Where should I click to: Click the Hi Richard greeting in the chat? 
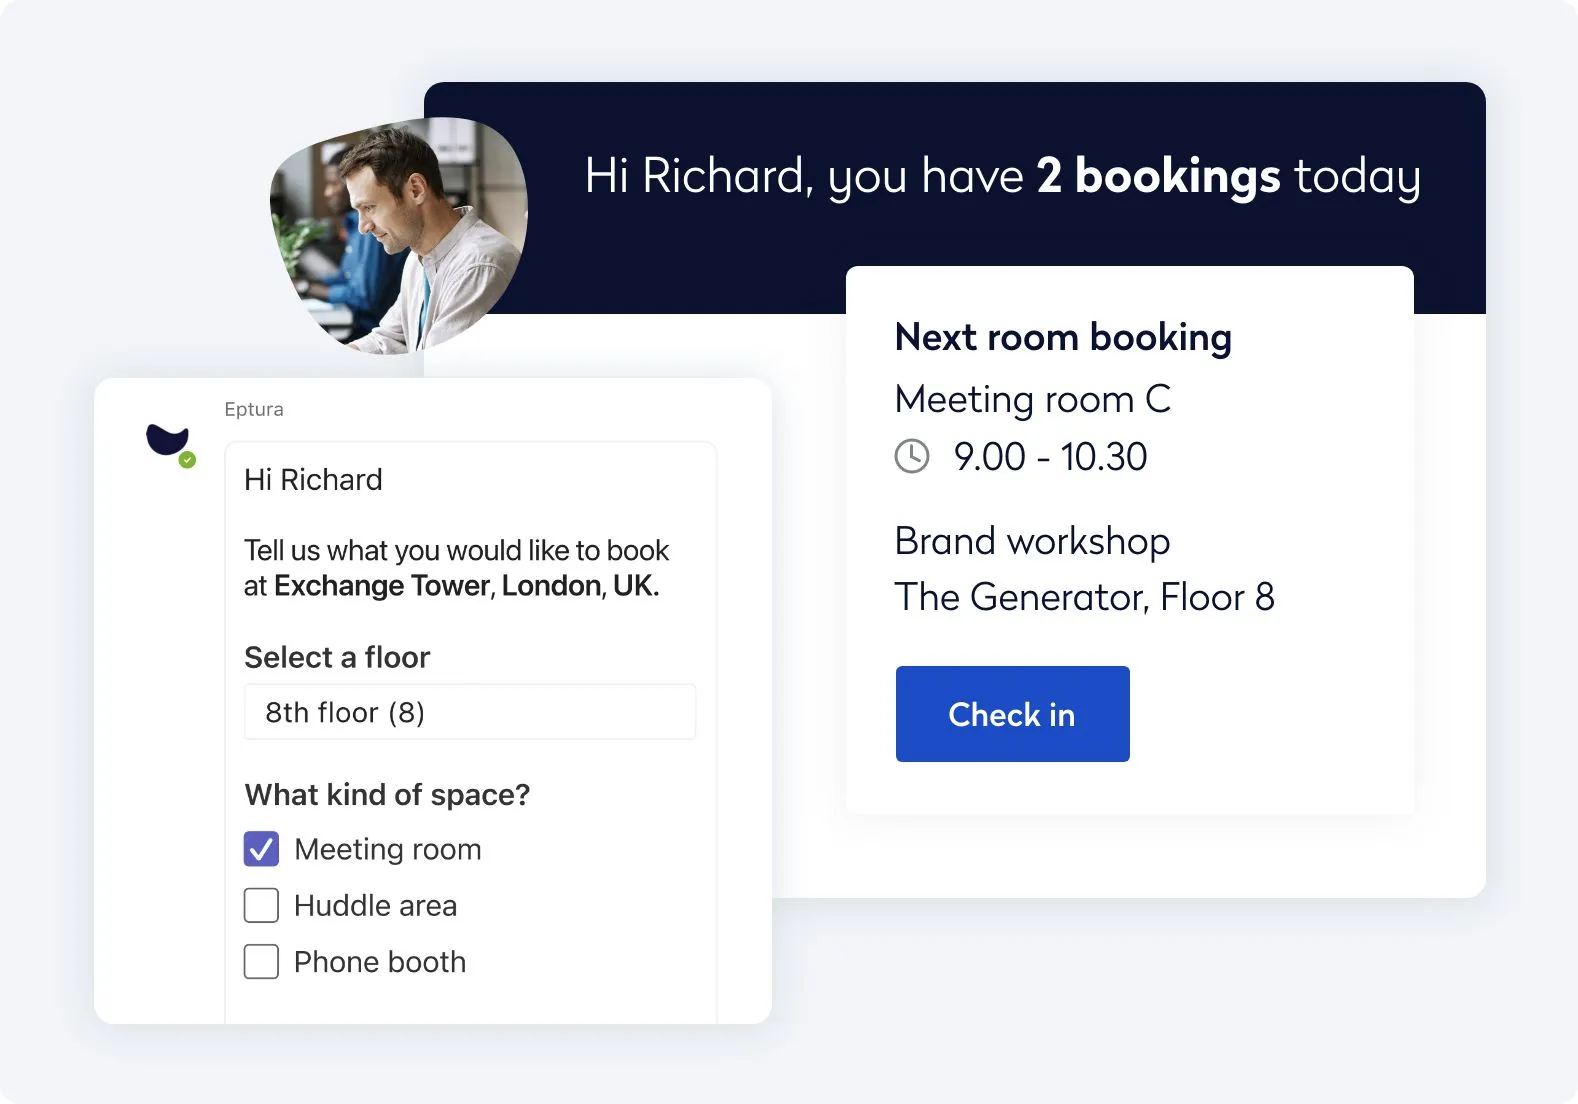click(313, 480)
